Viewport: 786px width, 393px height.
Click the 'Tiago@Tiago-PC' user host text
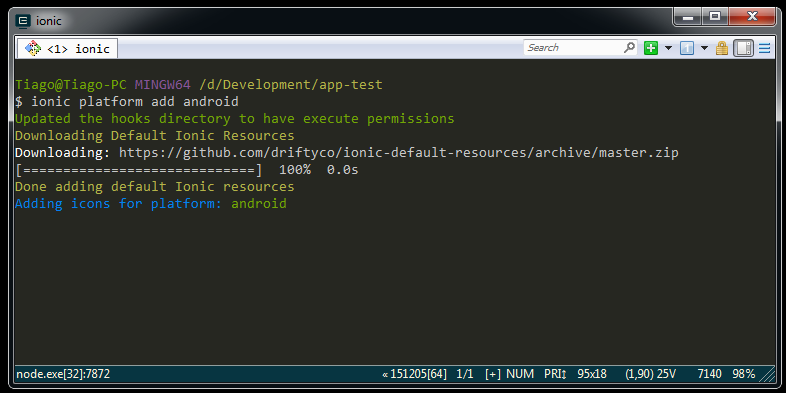coord(71,85)
